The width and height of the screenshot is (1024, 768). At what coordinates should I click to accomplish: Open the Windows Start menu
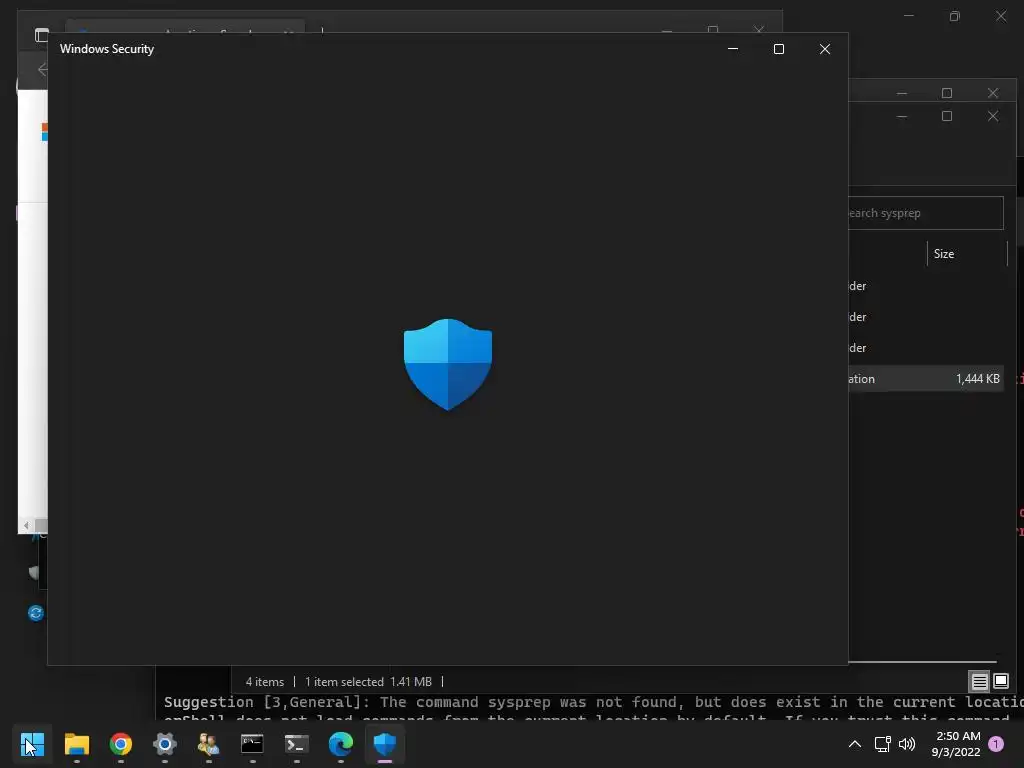tap(32, 744)
